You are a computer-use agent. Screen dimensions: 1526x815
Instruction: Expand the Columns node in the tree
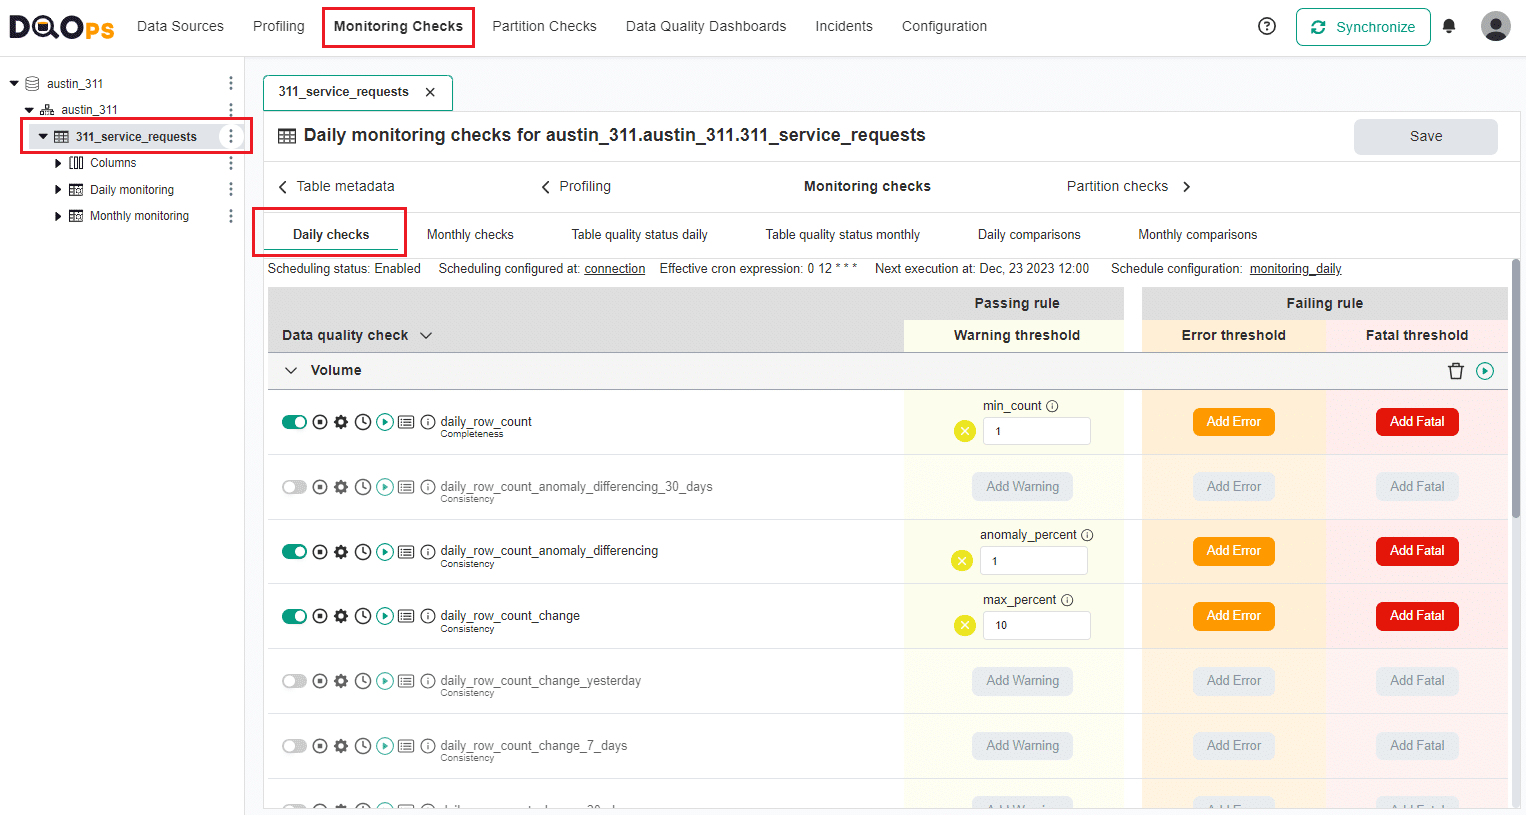tap(58, 162)
